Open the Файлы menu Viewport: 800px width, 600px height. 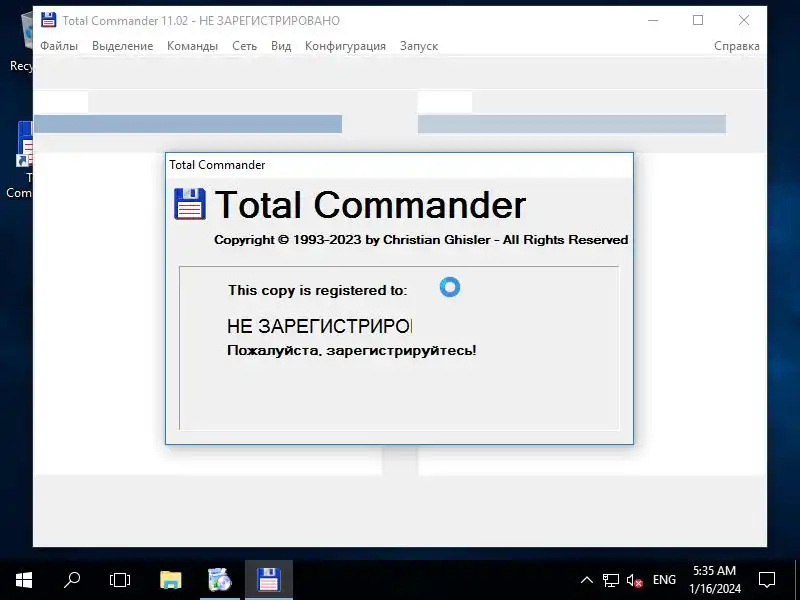tap(59, 46)
